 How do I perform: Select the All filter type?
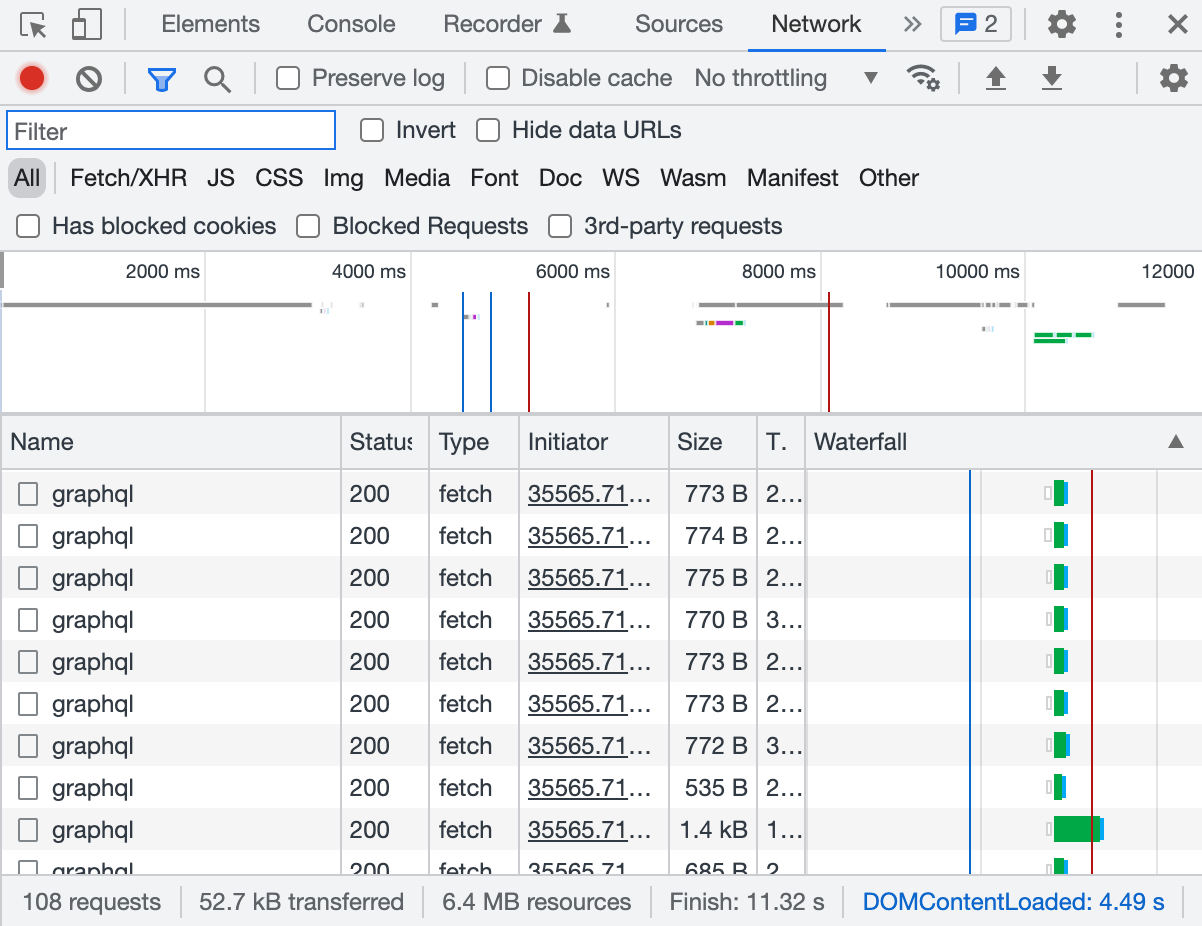27,178
